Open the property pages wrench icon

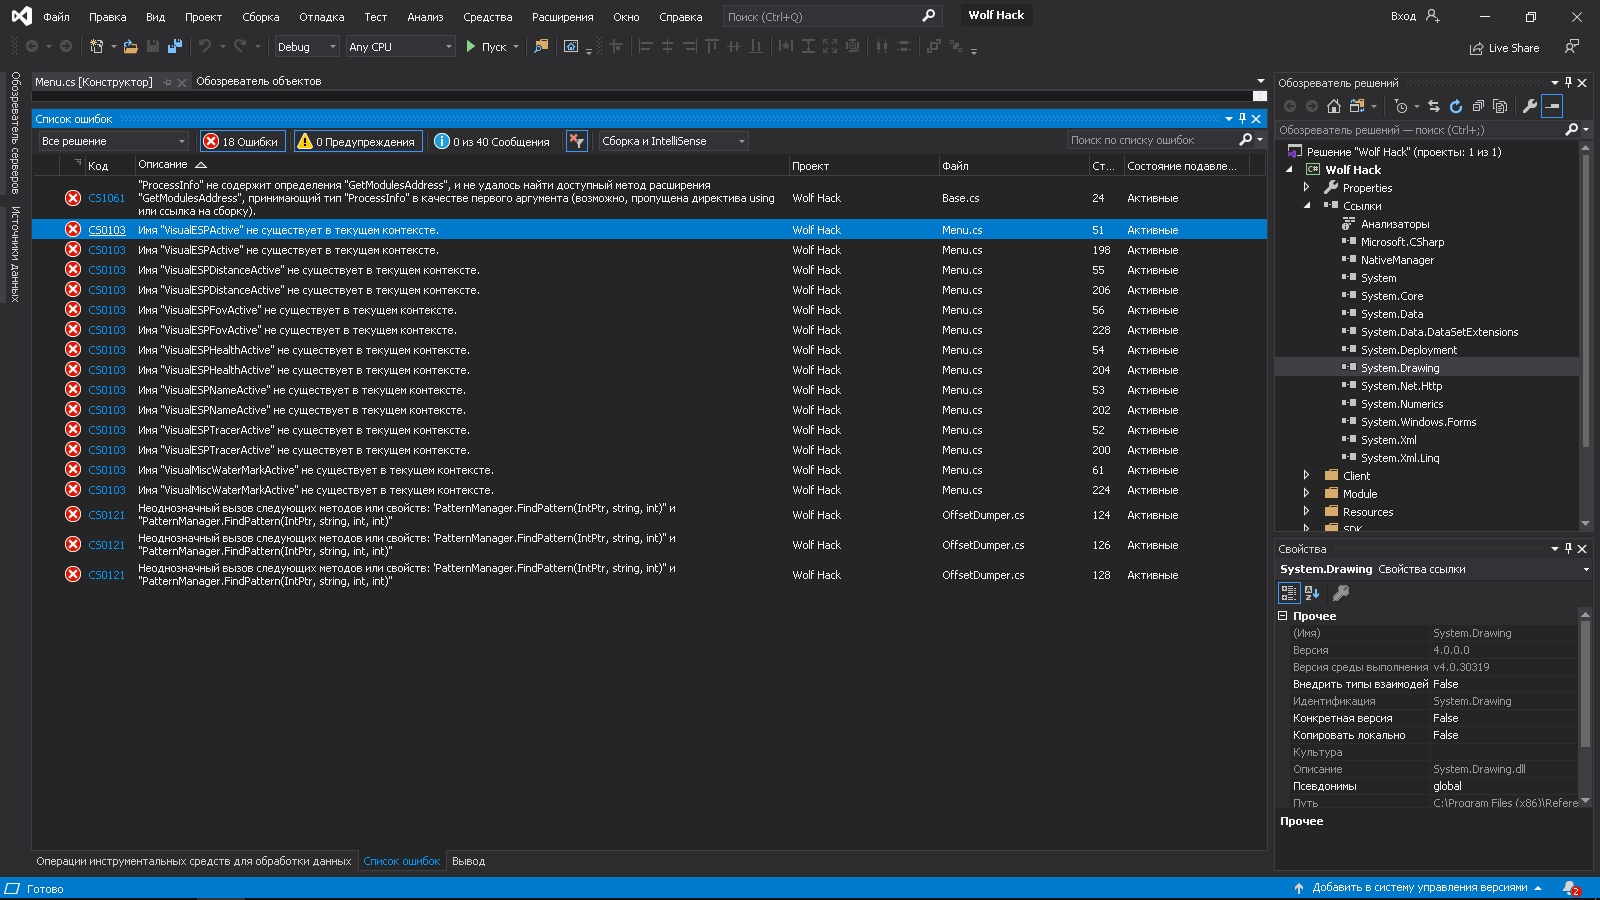pyautogui.click(x=1341, y=593)
